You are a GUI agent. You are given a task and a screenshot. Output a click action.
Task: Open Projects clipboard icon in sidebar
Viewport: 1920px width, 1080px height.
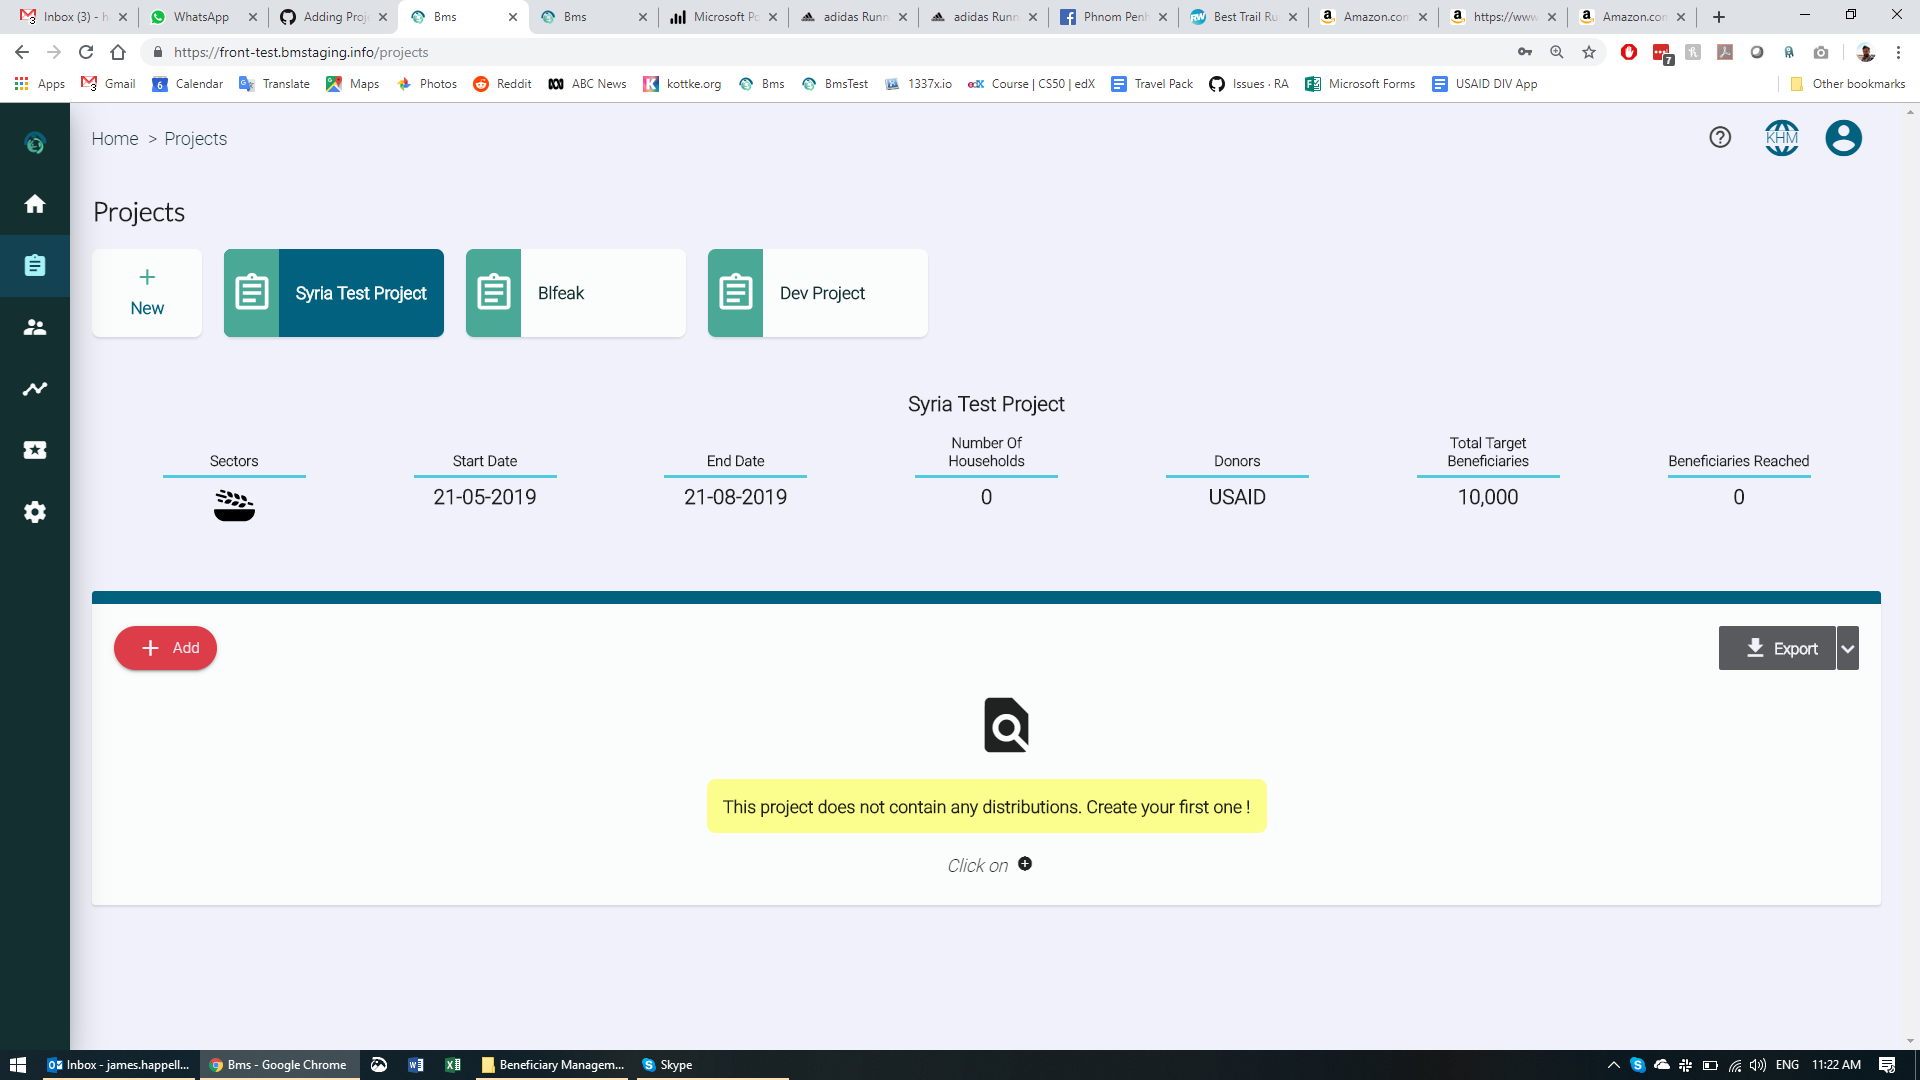coord(35,266)
